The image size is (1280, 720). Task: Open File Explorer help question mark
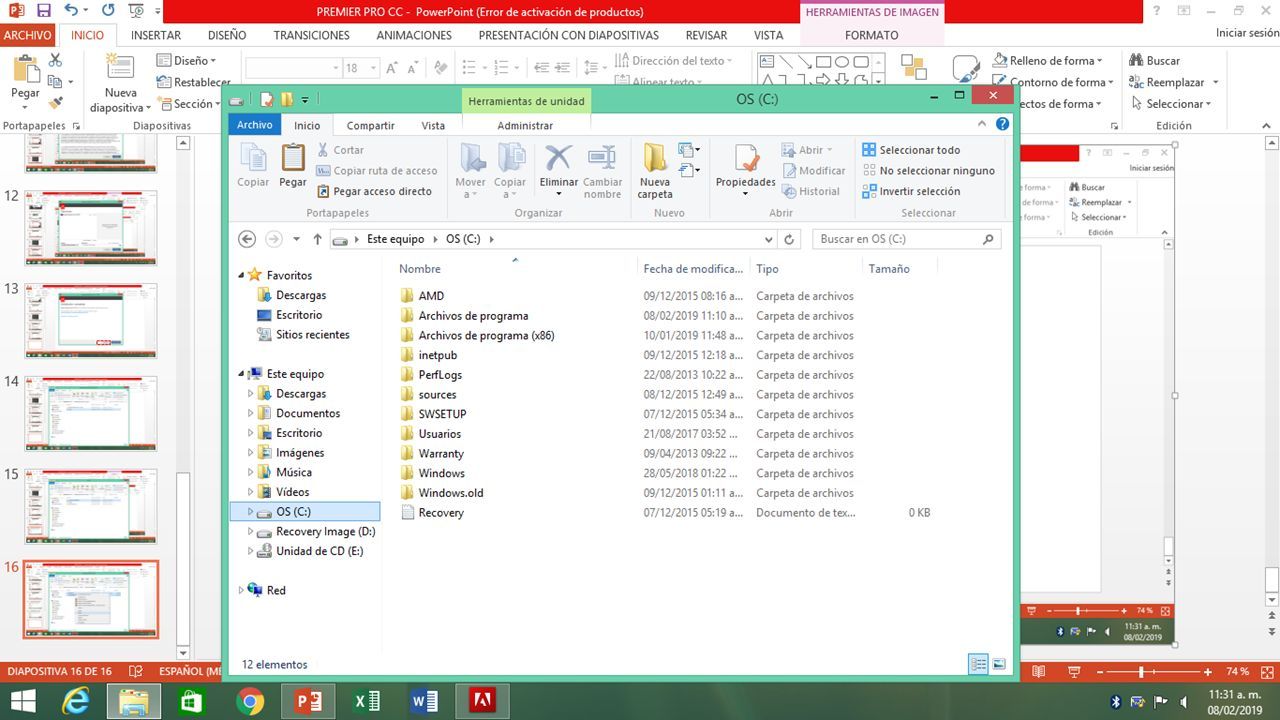(1002, 124)
